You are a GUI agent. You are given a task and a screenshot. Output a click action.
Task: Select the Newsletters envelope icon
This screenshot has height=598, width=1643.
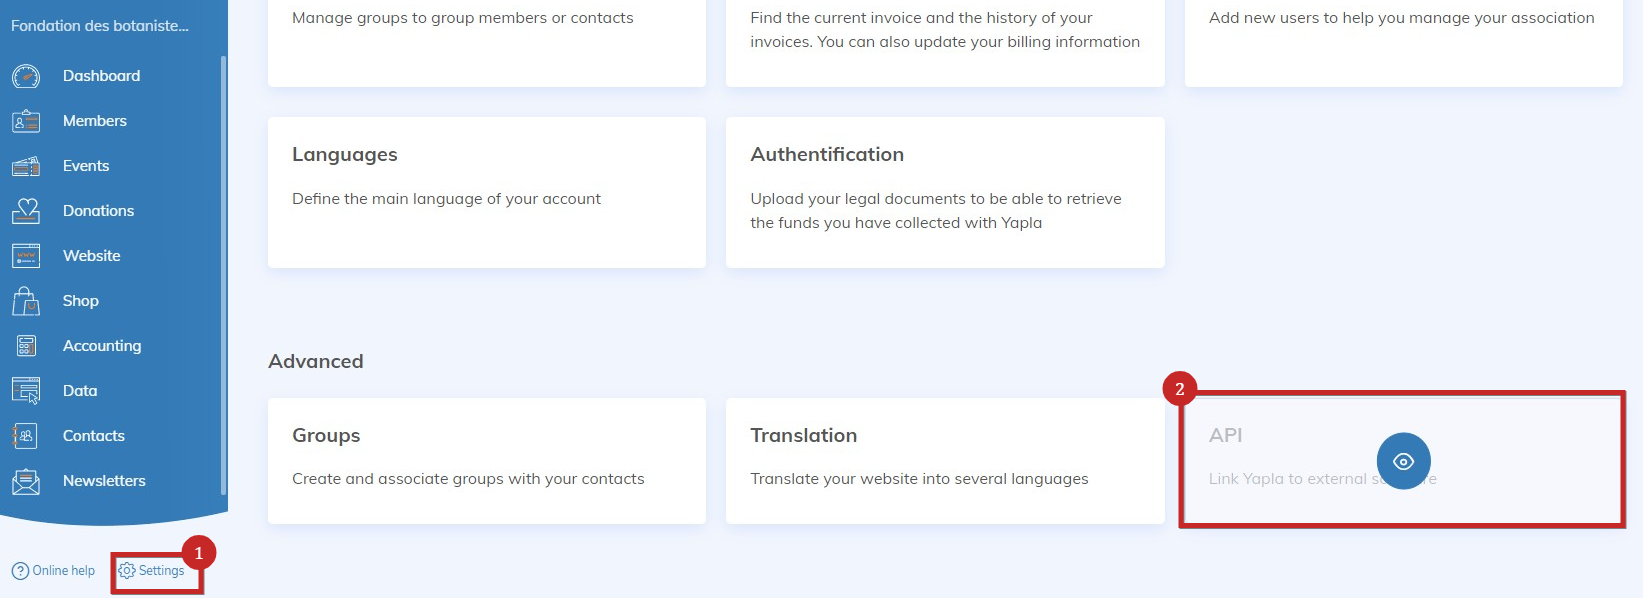(x=26, y=481)
